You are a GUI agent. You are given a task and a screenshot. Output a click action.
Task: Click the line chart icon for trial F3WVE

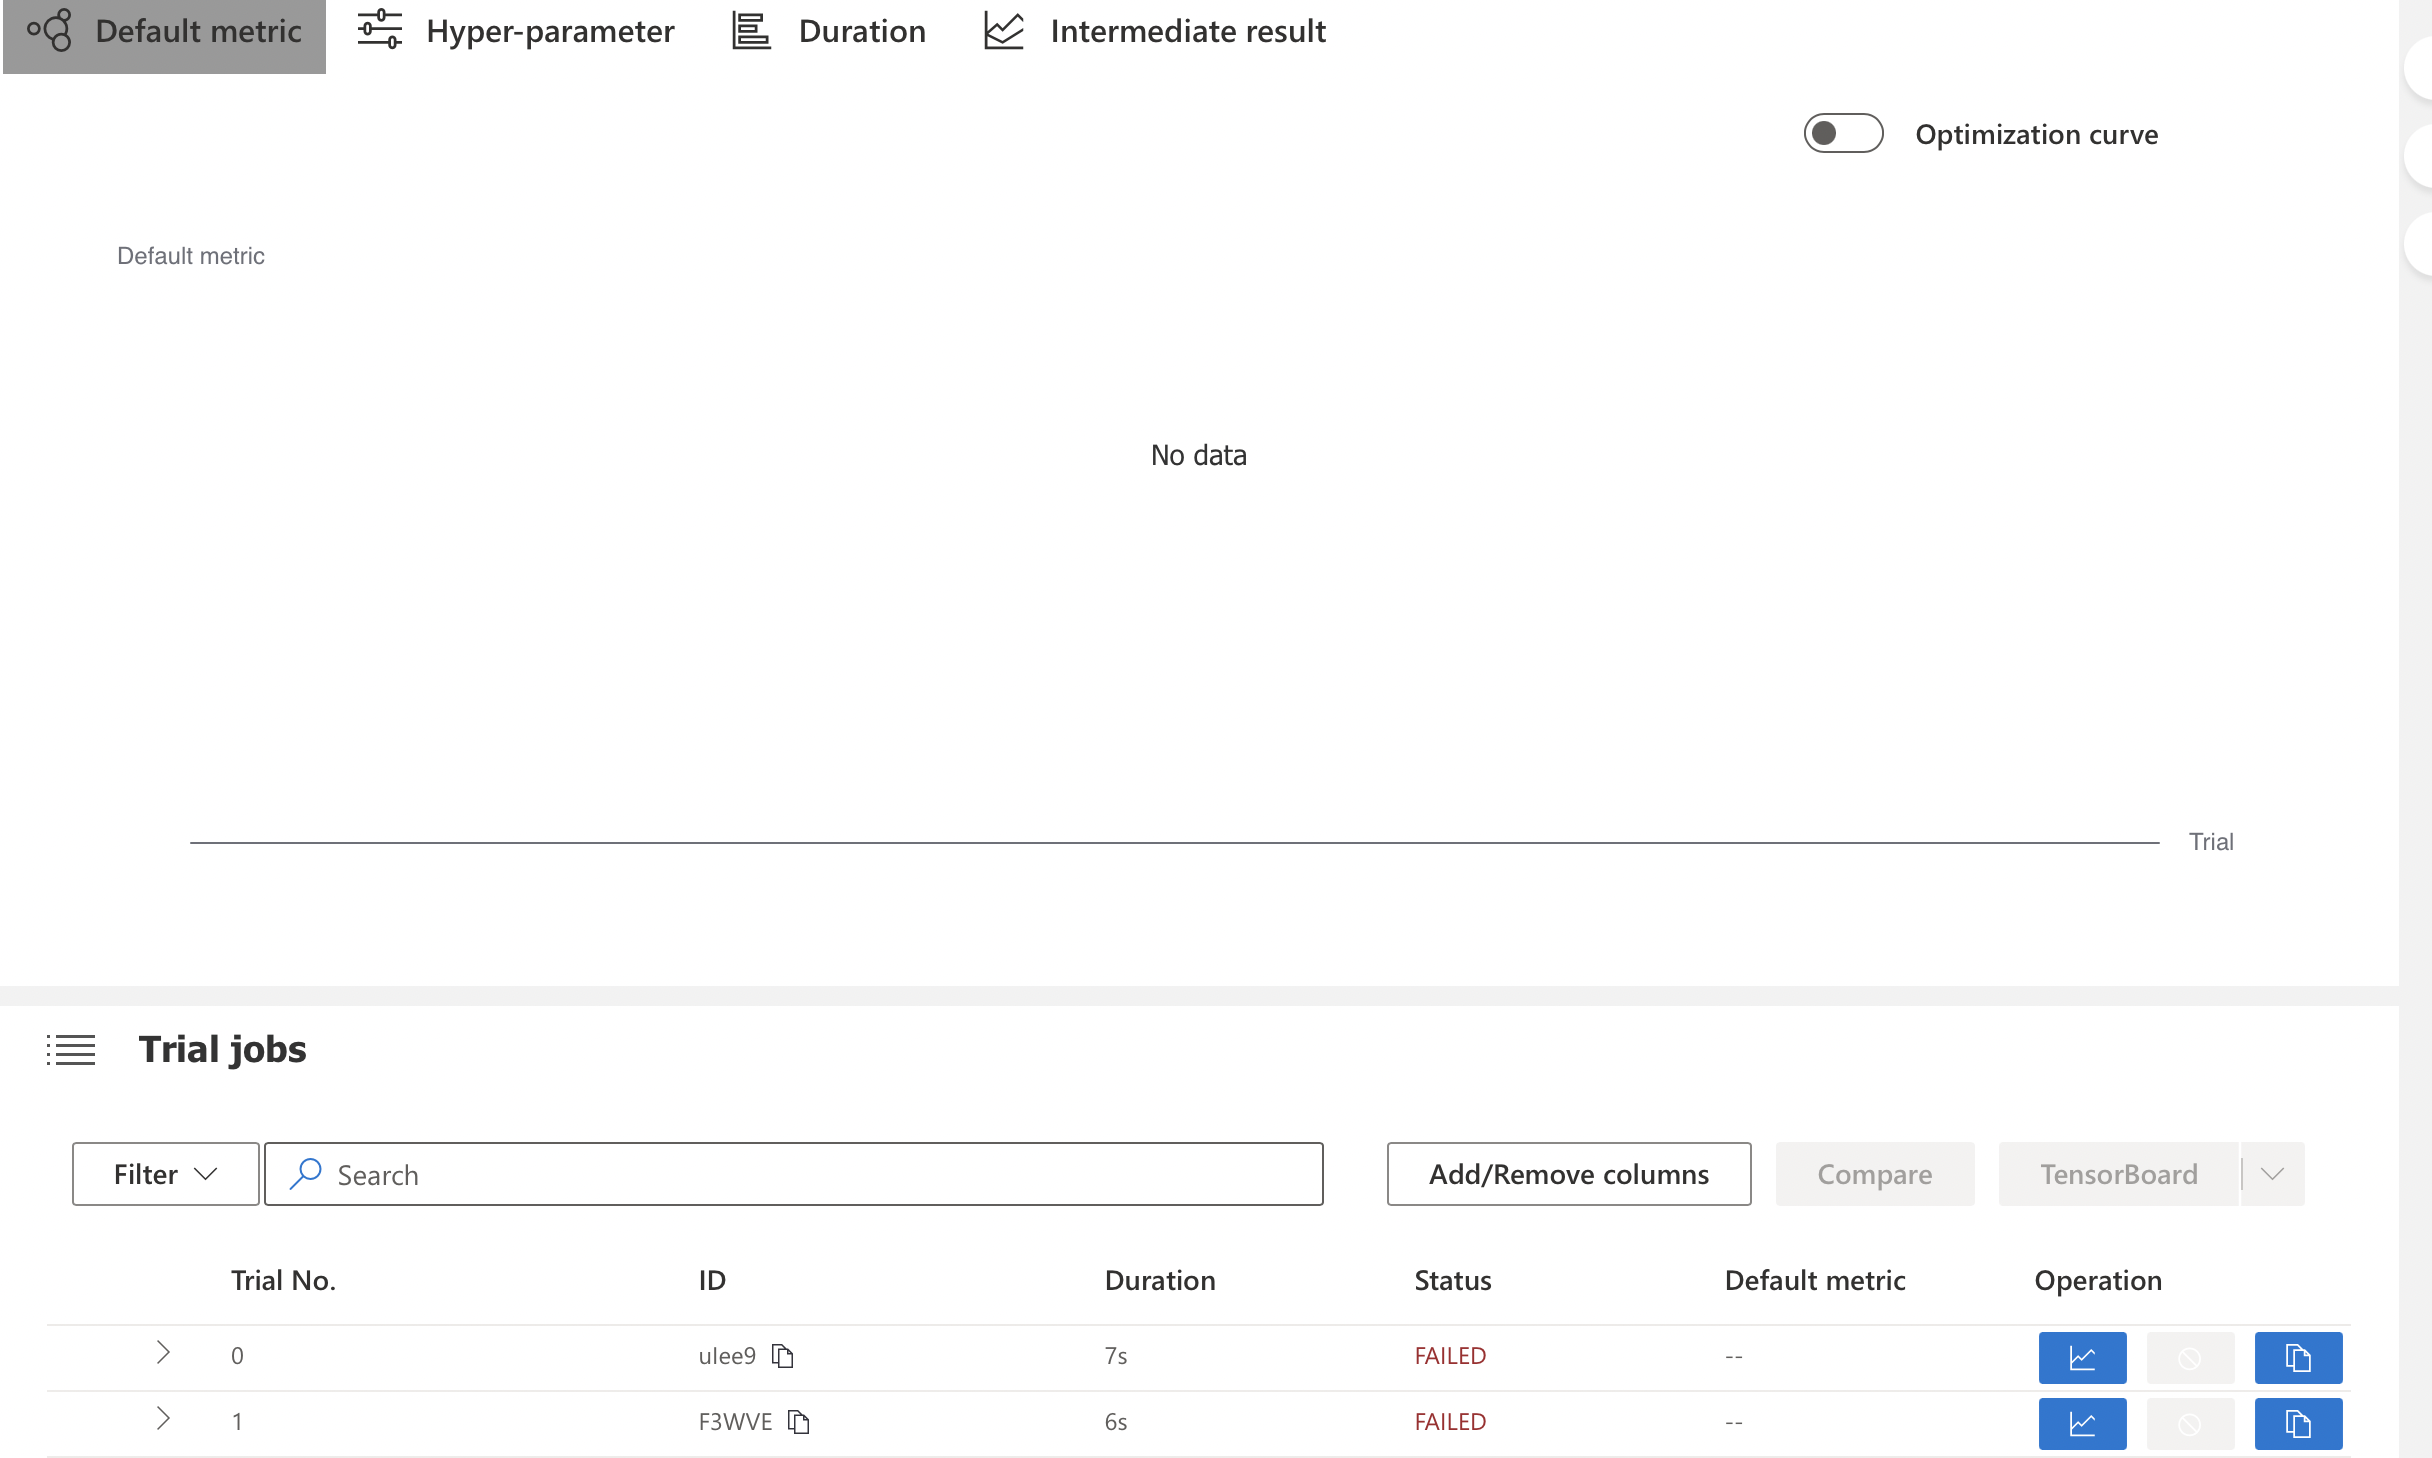point(2082,1423)
